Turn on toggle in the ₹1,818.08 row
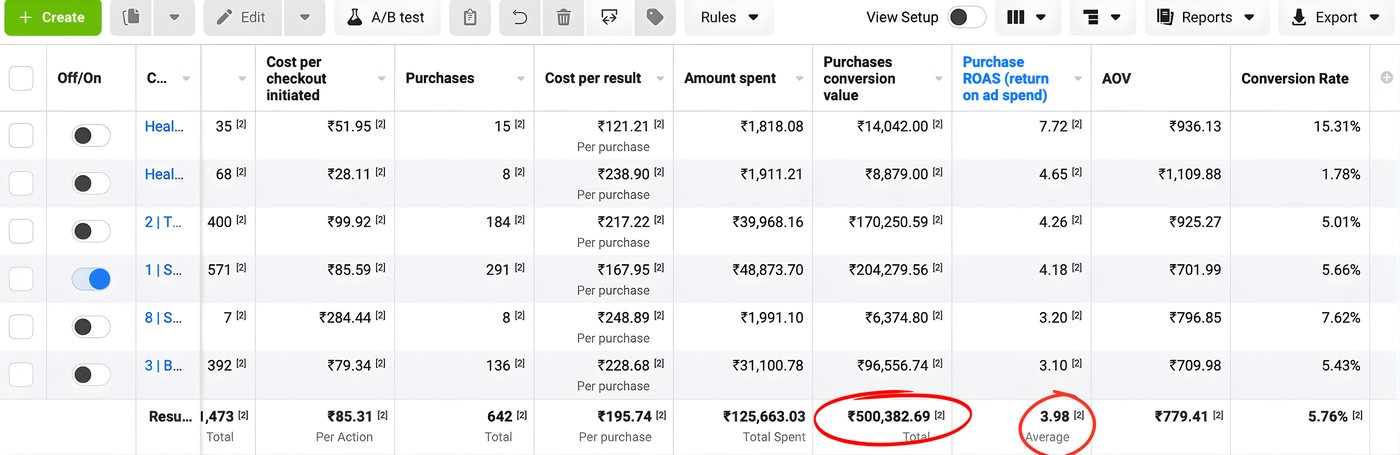The image size is (1400, 455). tap(91, 135)
